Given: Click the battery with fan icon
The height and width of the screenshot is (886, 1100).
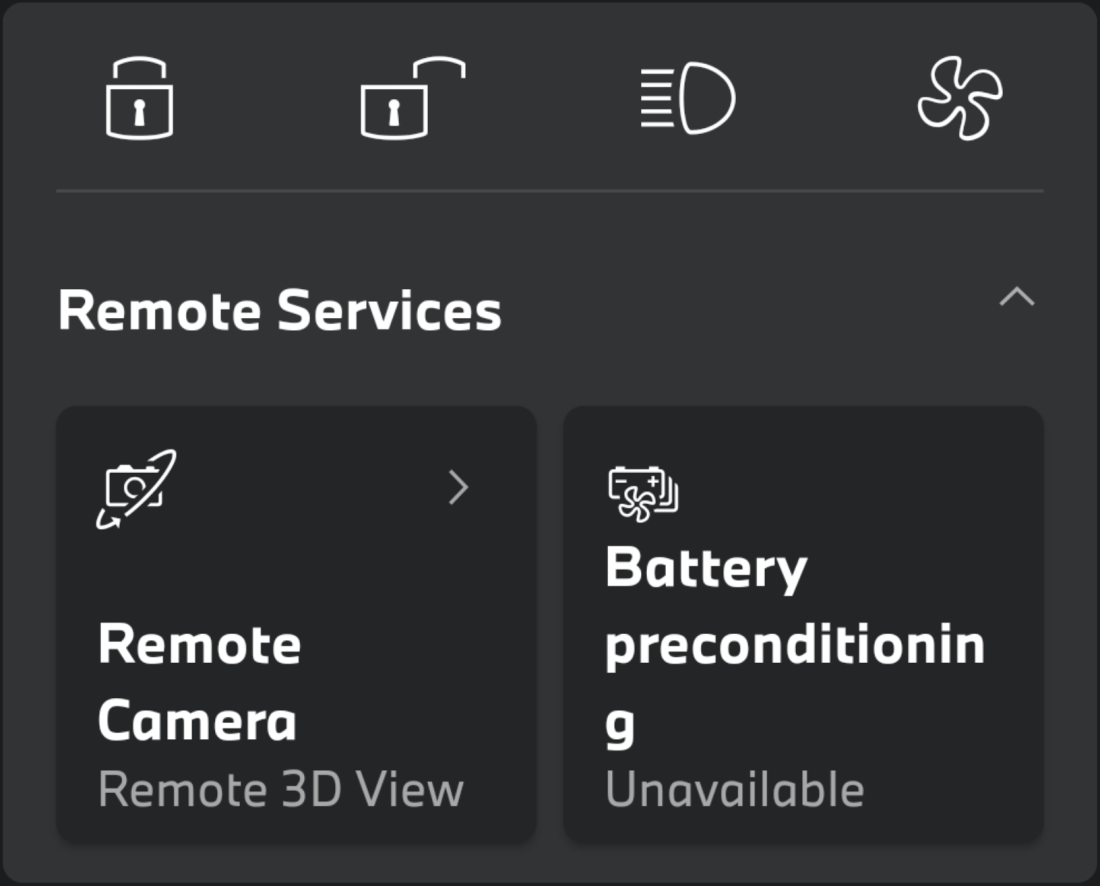Looking at the screenshot, I should click(643, 494).
